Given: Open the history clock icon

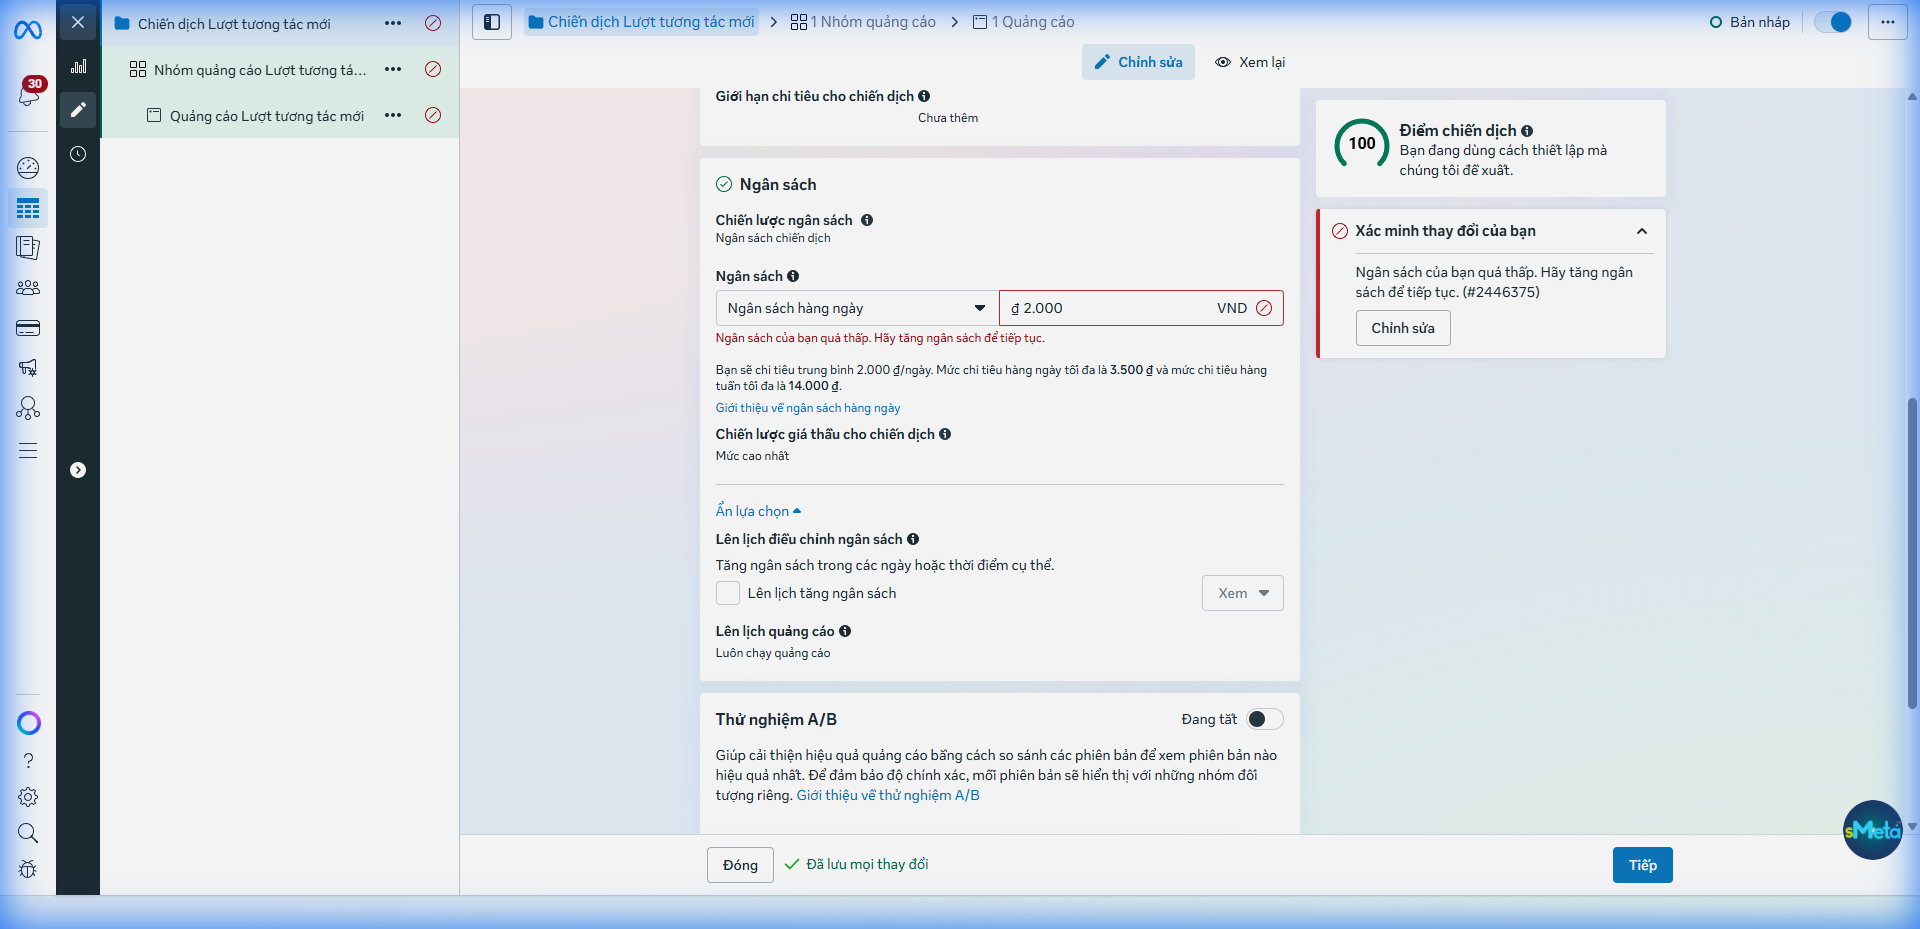Looking at the screenshot, I should [x=78, y=154].
